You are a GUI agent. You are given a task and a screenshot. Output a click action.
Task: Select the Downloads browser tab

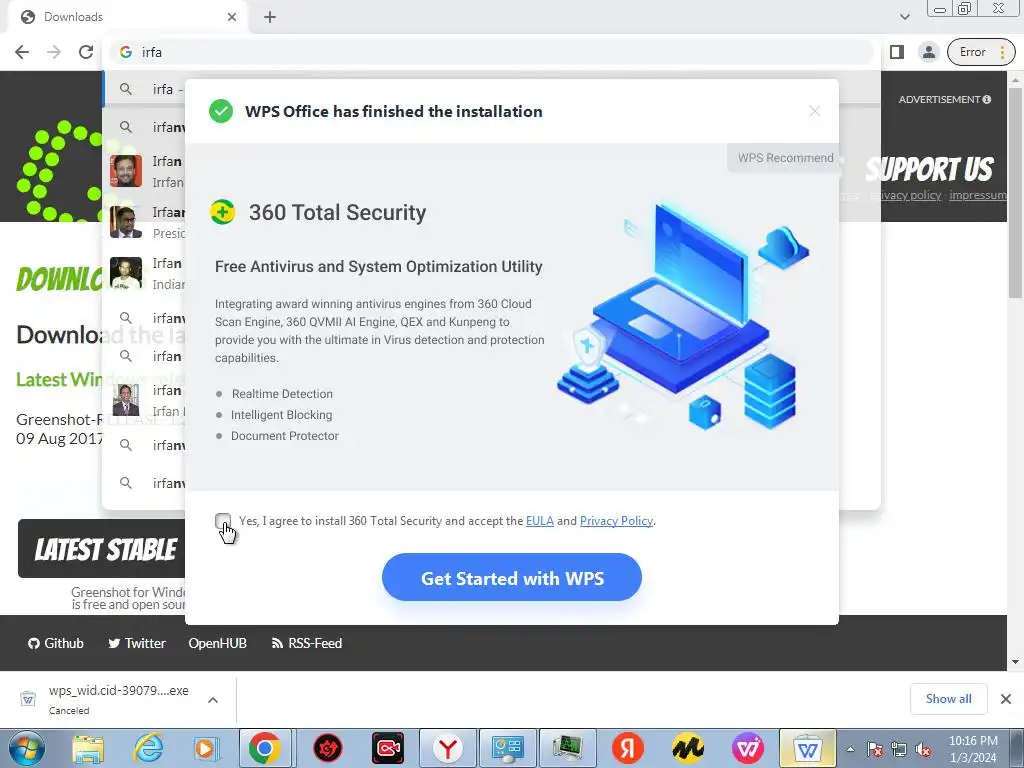(127, 17)
